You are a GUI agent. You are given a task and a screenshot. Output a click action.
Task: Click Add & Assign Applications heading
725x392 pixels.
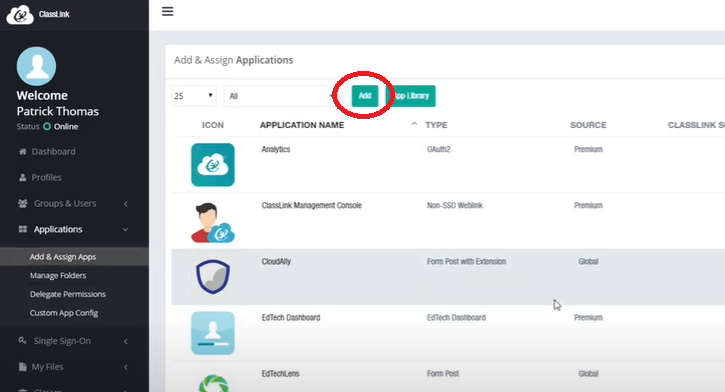(233, 60)
